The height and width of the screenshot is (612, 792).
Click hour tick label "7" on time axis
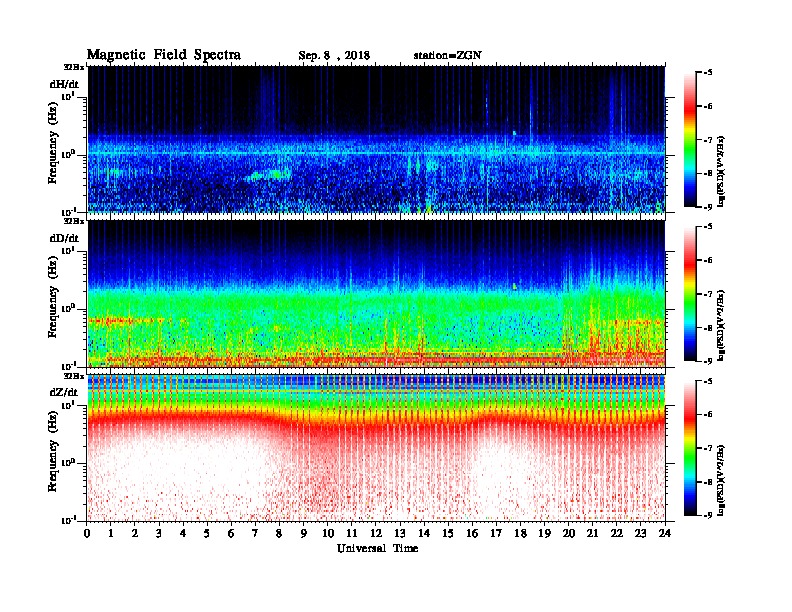coord(255,534)
